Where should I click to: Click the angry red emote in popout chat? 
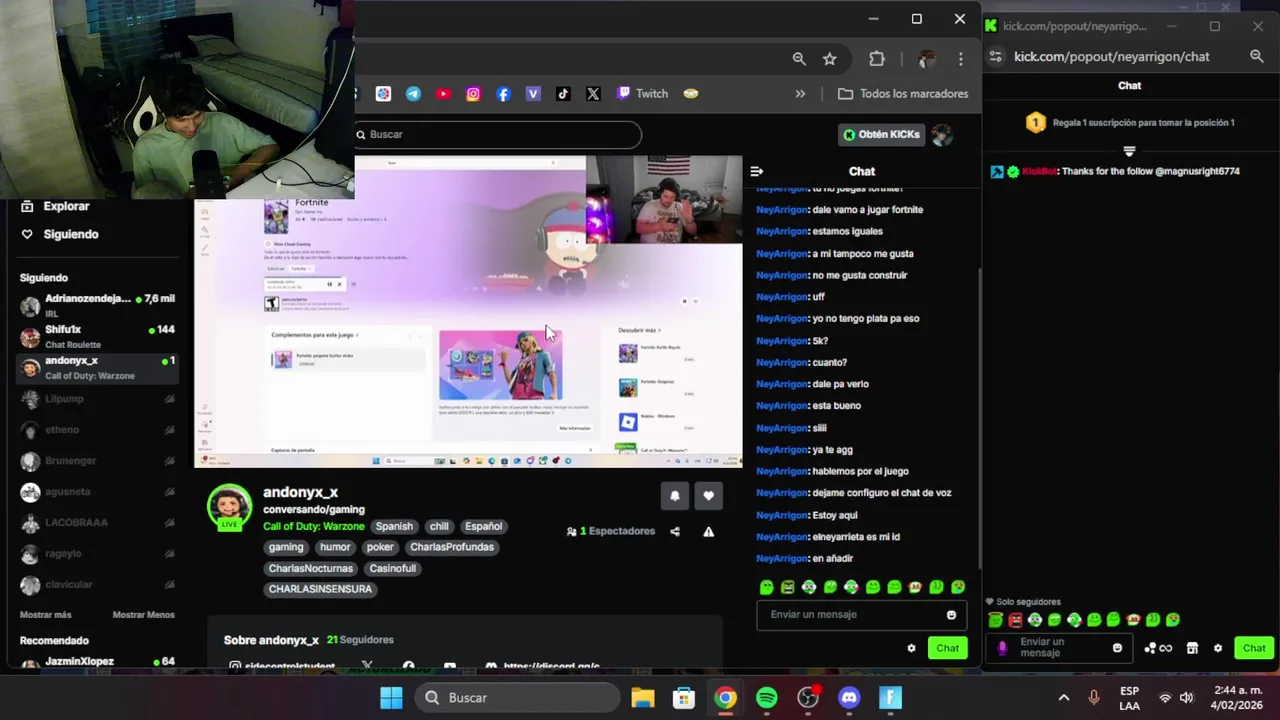click(x=1015, y=620)
